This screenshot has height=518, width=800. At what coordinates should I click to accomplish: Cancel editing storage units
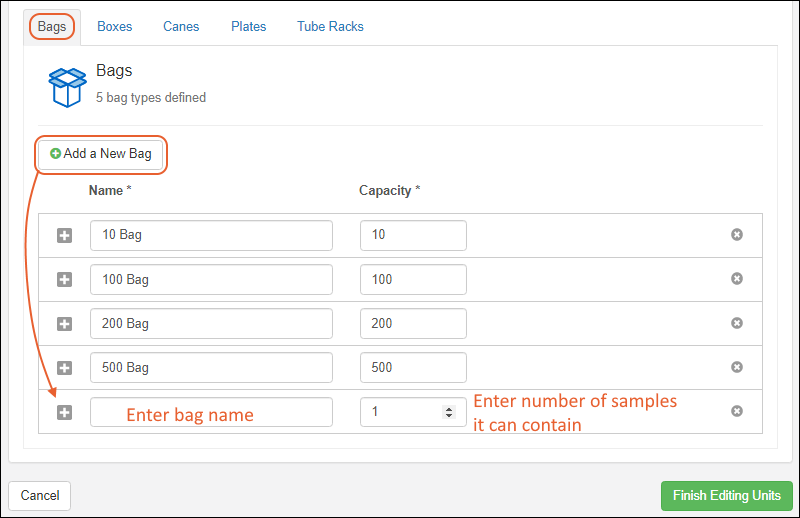click(40, 495)
